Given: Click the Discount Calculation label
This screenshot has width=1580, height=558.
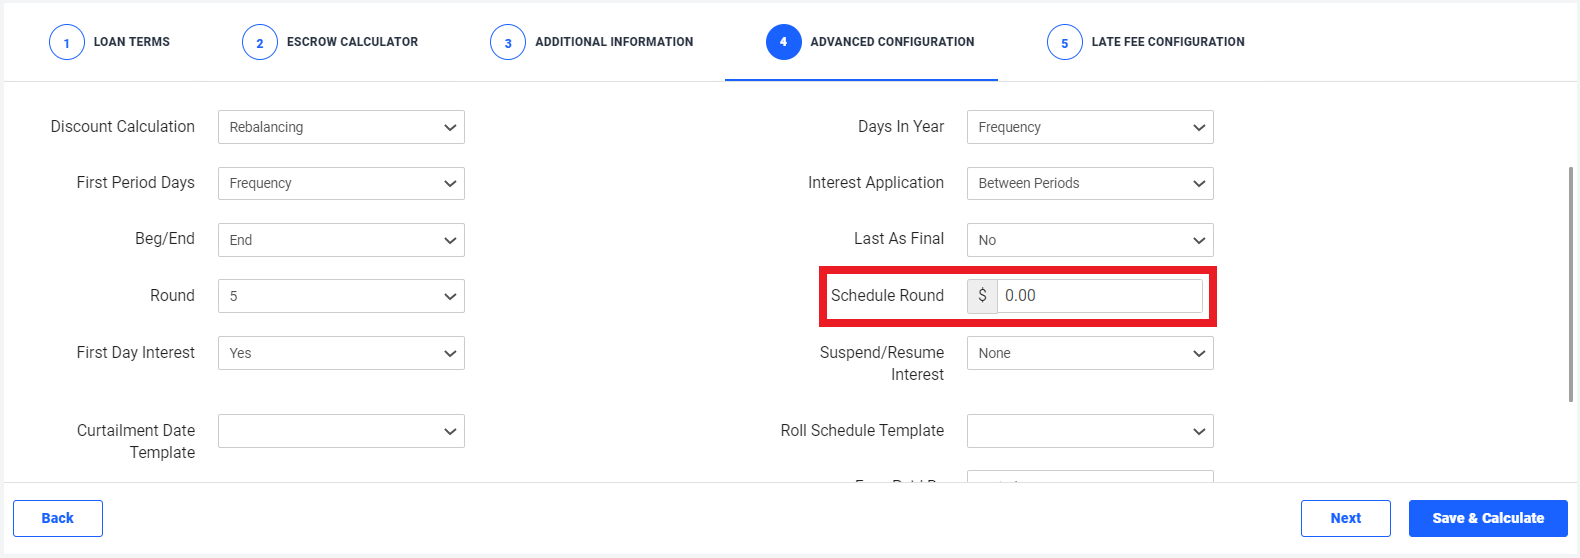Looking at the screenshot, I should click(123, 127).
